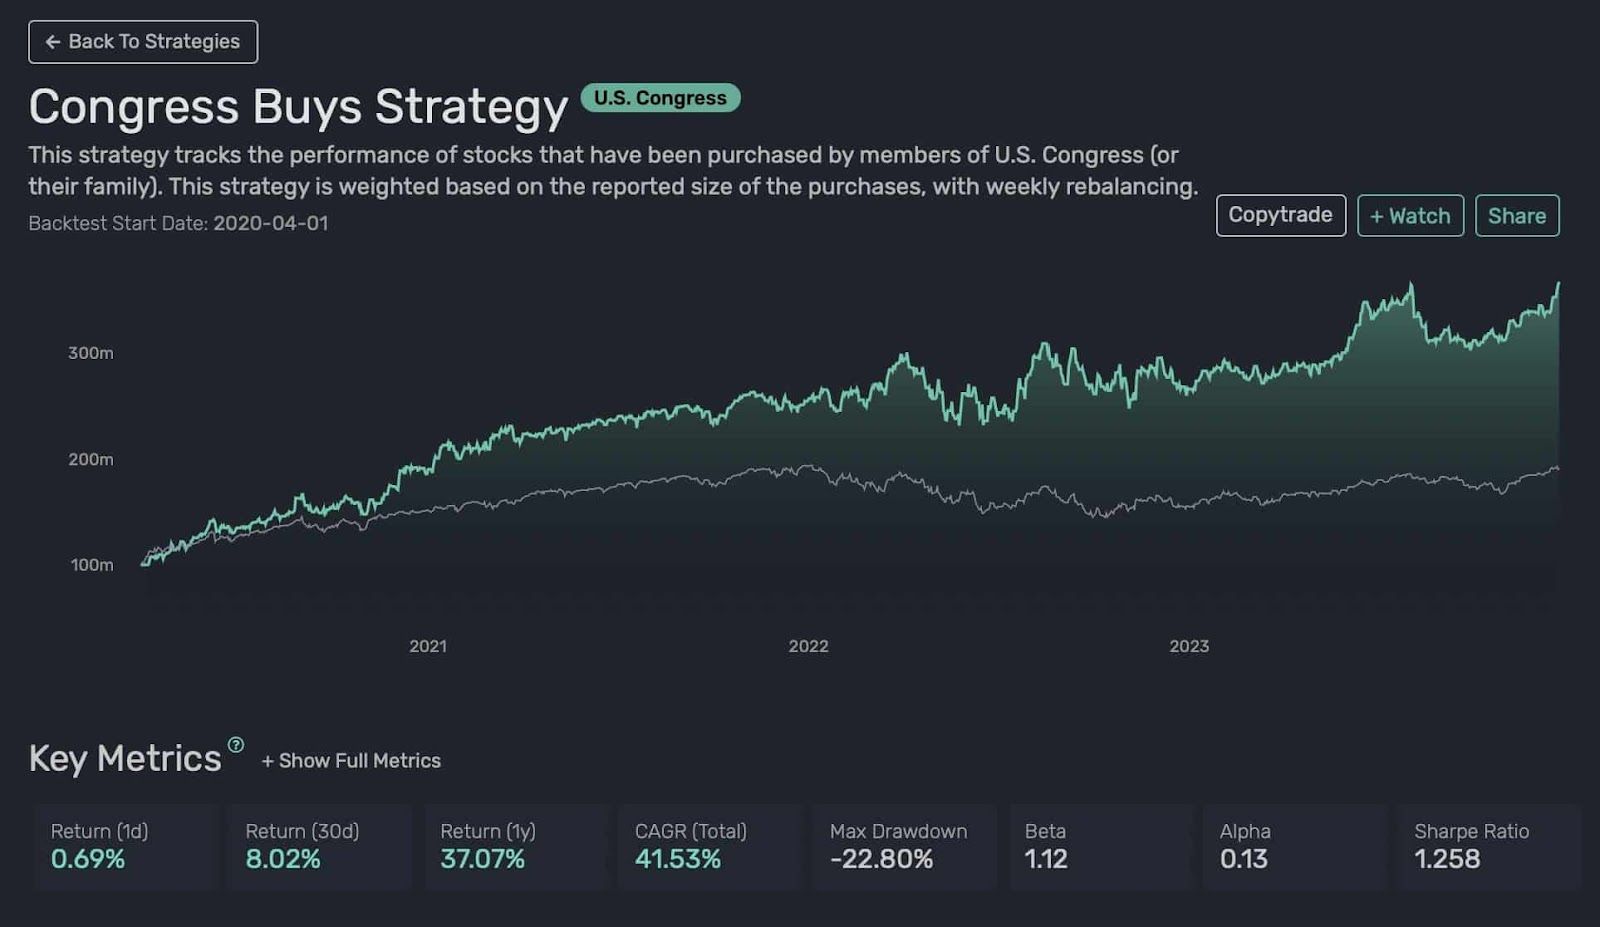
Task: Go back via Back To Strategies button
Action: click(143, 42)
